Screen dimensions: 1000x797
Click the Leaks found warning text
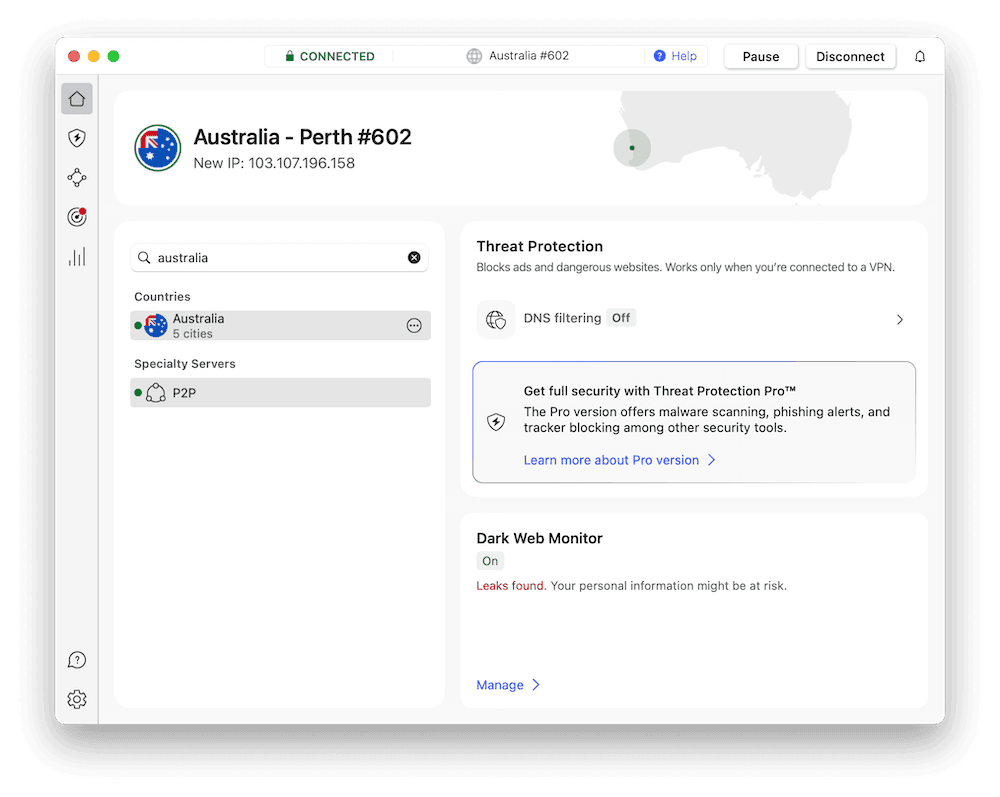pyautogui.click(x=511, y=585)
